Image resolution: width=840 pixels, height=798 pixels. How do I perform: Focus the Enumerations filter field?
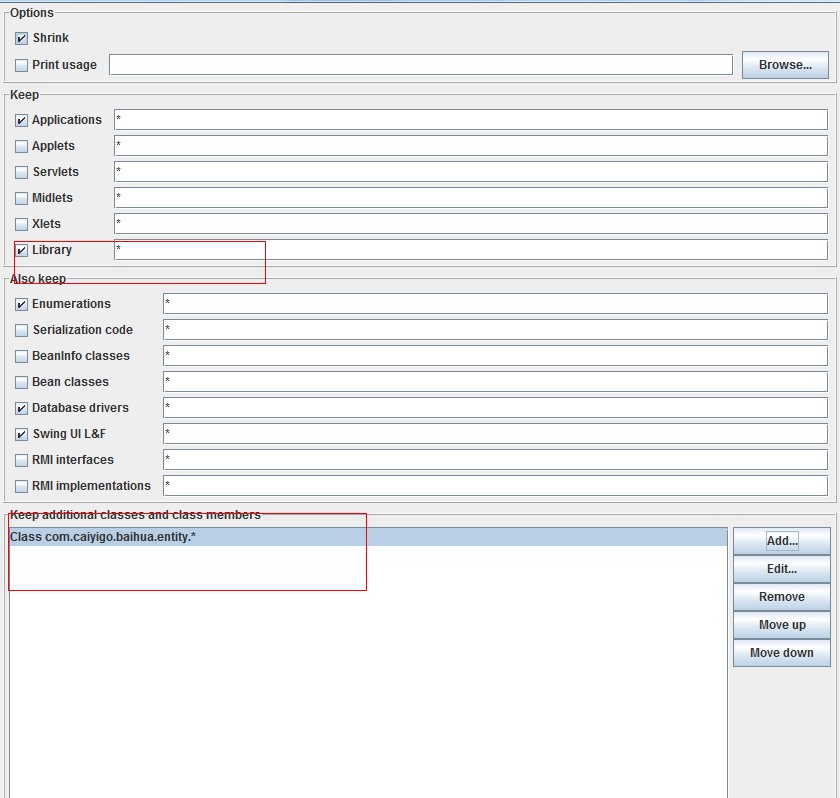[x=496, y=304]
